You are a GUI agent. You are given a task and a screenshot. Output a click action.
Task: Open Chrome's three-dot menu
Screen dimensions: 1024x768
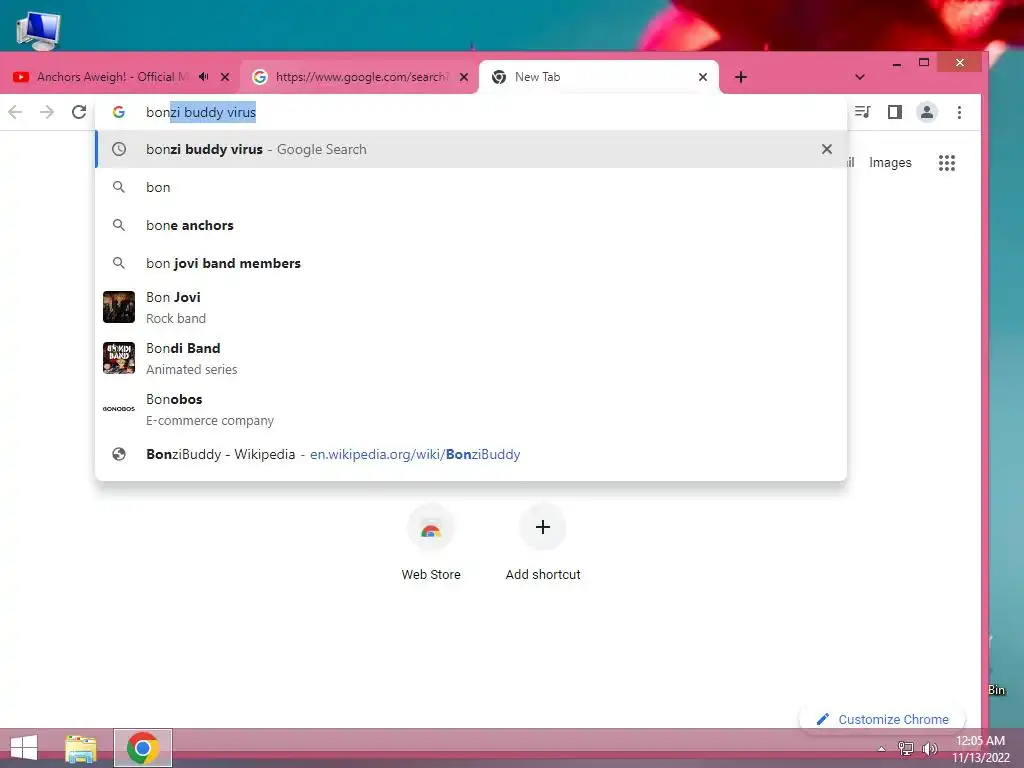pyautogui.click(x=959, y=112)
